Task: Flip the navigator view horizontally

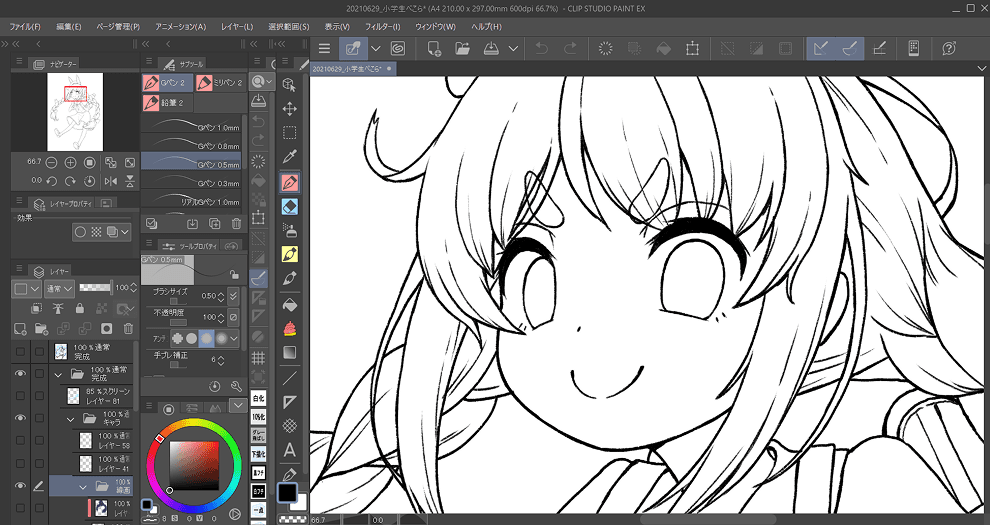Action: coord(111,181)
